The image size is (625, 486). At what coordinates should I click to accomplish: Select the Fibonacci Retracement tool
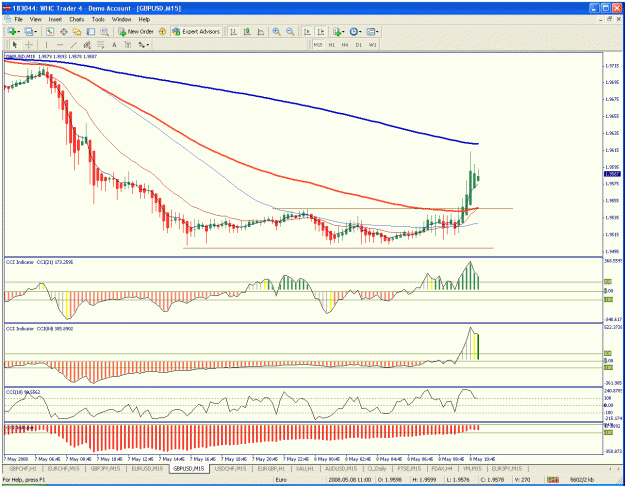click(100, 45)
